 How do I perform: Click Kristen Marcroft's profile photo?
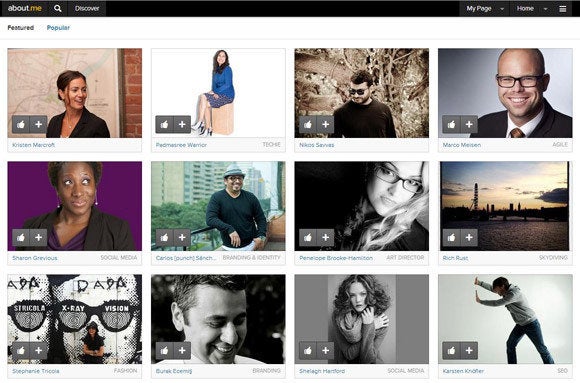pos(75,93)
